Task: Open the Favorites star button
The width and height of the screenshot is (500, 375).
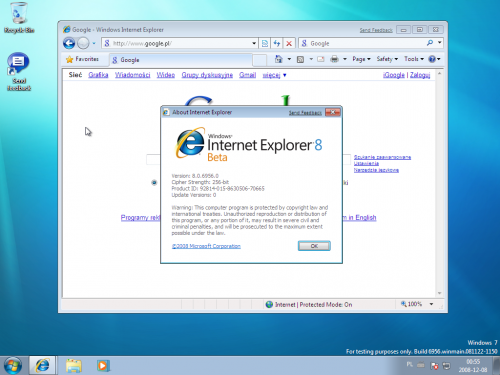Action: click(82, 59)
